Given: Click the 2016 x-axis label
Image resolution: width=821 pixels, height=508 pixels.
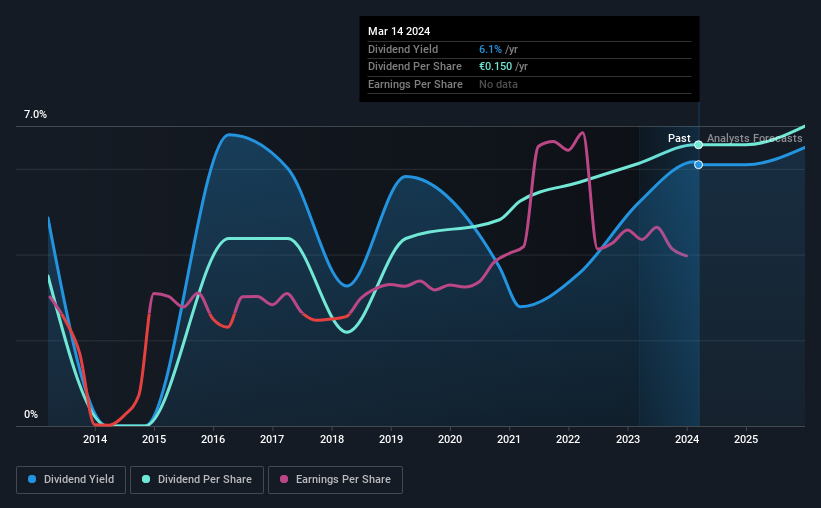Looking at the screenshot, I should 213,439.
